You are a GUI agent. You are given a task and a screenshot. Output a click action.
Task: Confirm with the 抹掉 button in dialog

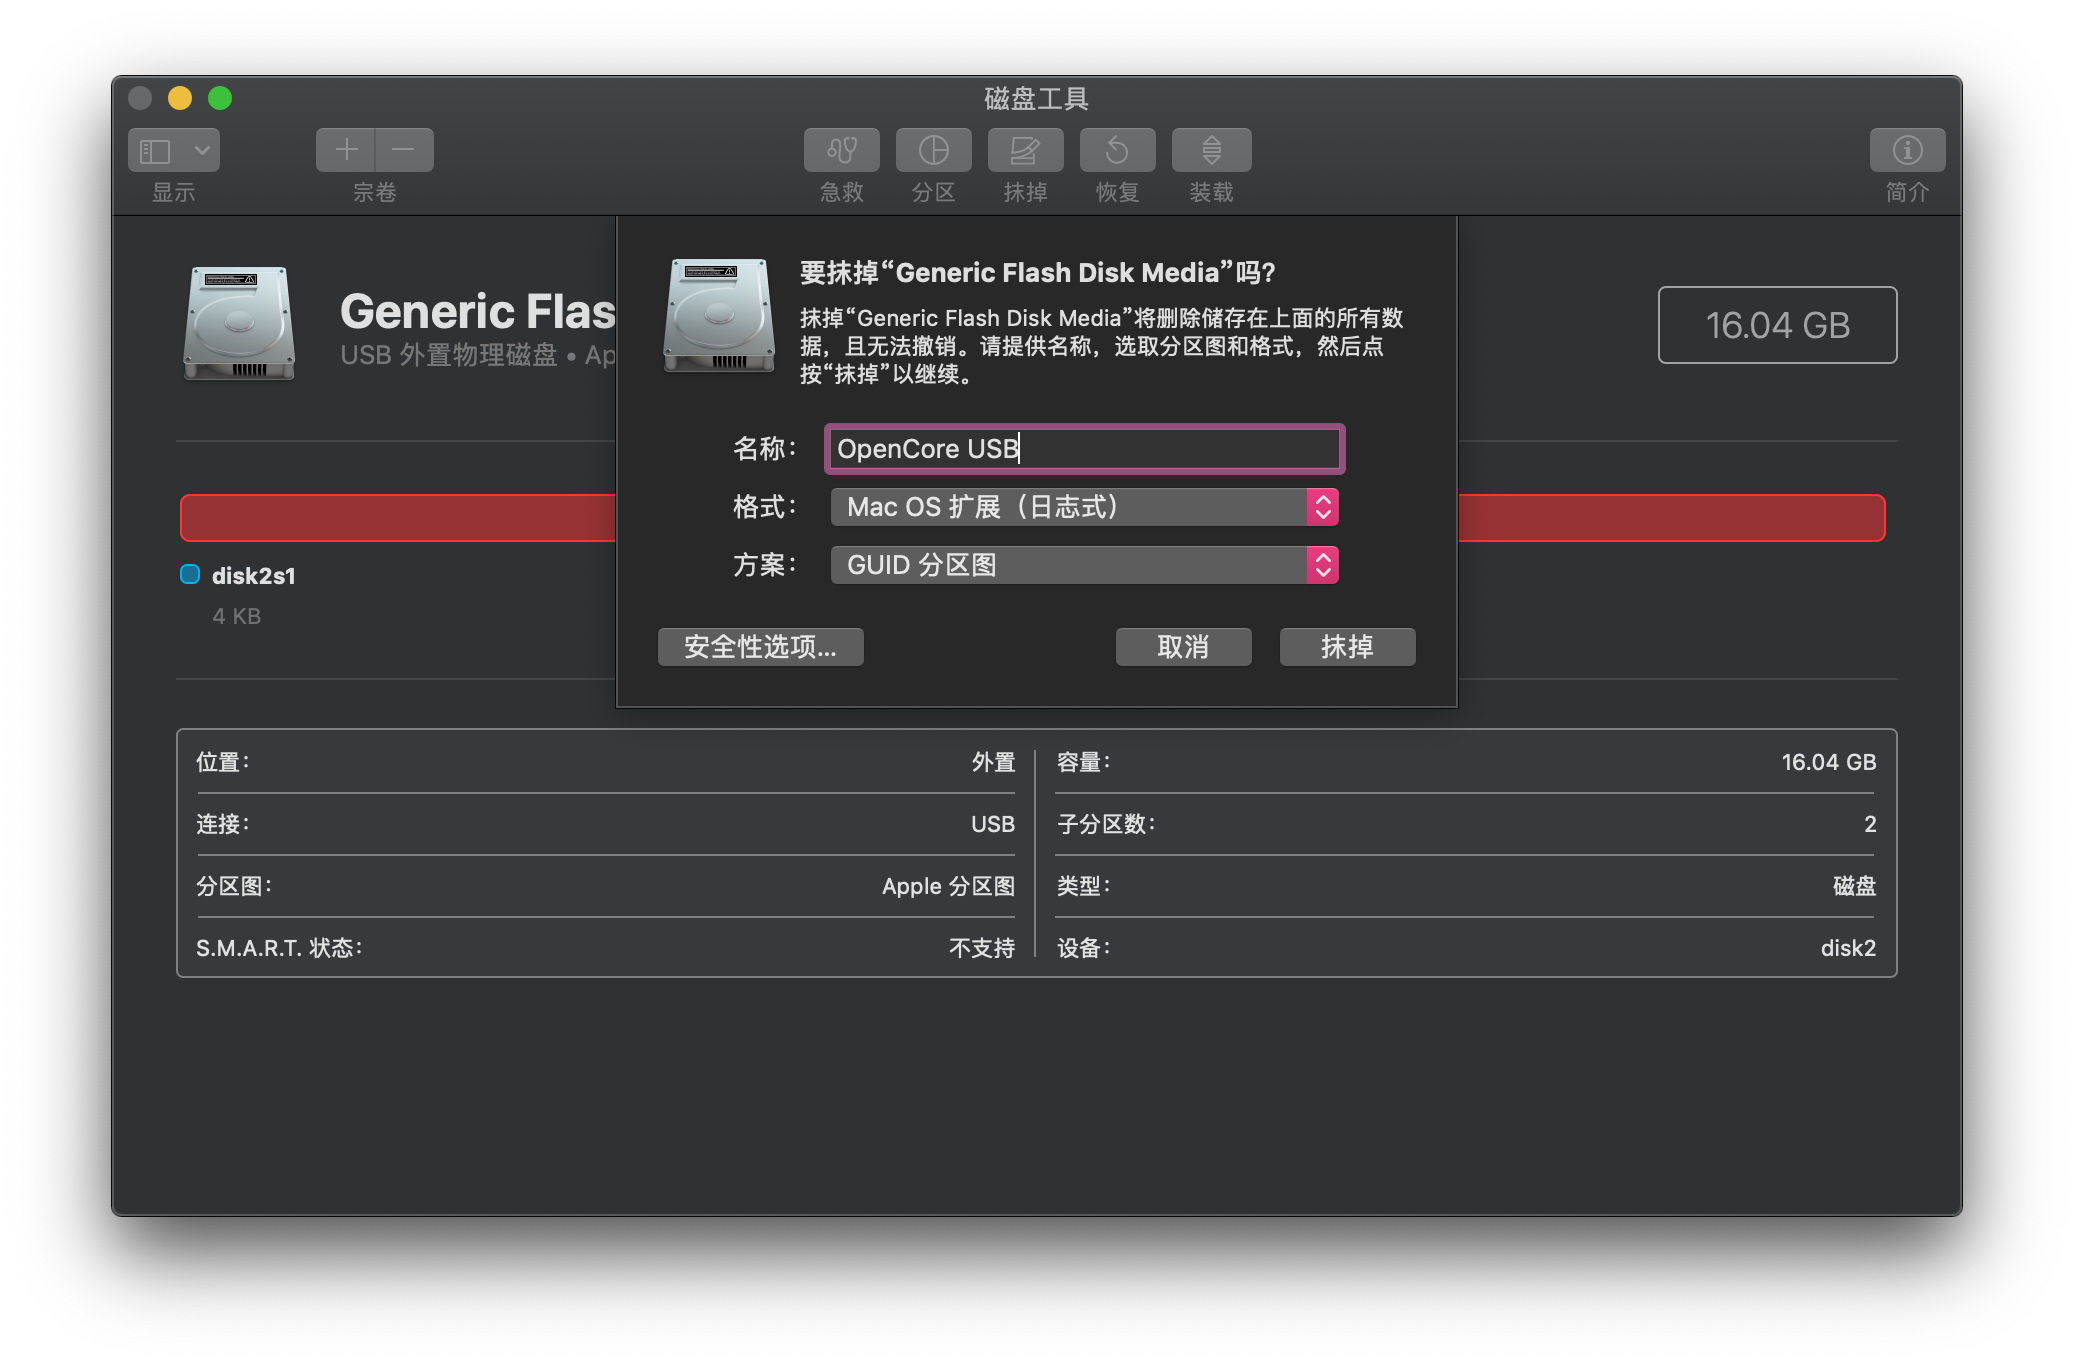point(1347,647)
